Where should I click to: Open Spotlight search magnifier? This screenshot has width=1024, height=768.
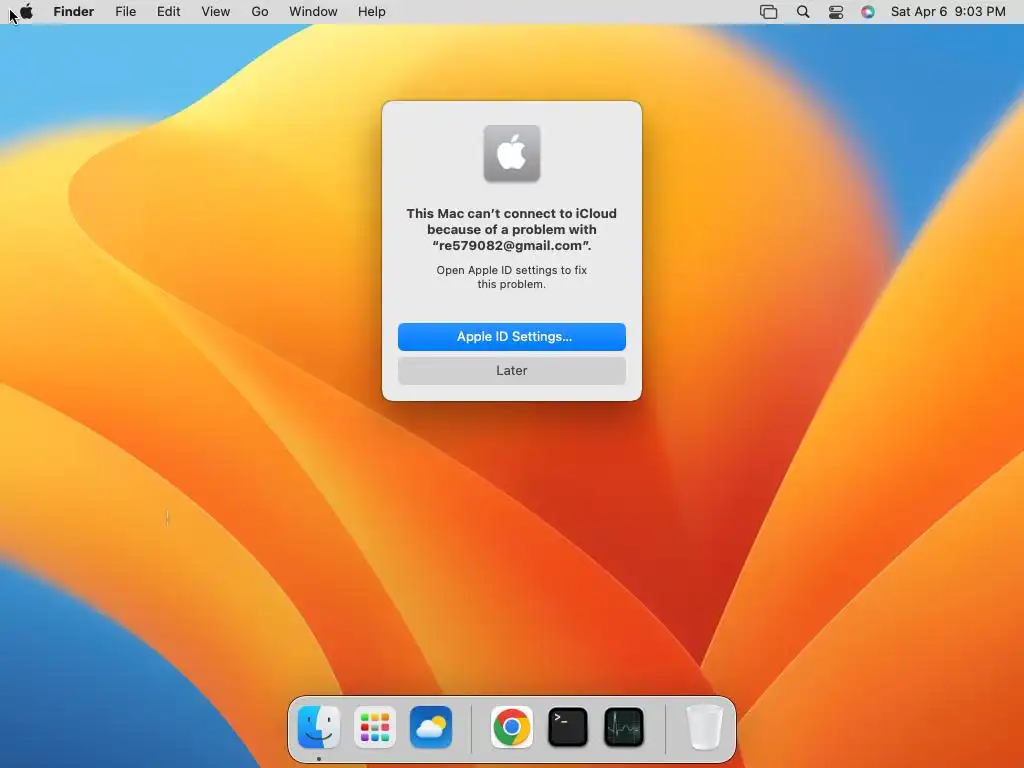(x=803, y=12)
